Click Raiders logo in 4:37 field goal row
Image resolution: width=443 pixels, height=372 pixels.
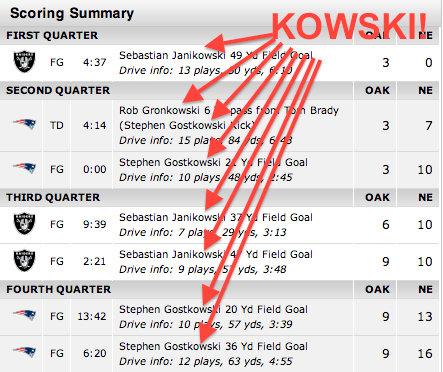pos(24,62)
